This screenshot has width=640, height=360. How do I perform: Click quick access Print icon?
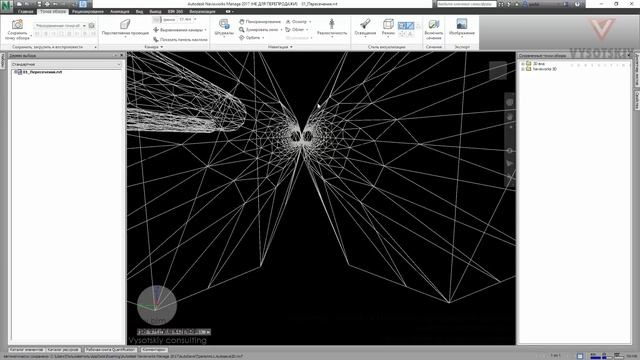(47, 4)
